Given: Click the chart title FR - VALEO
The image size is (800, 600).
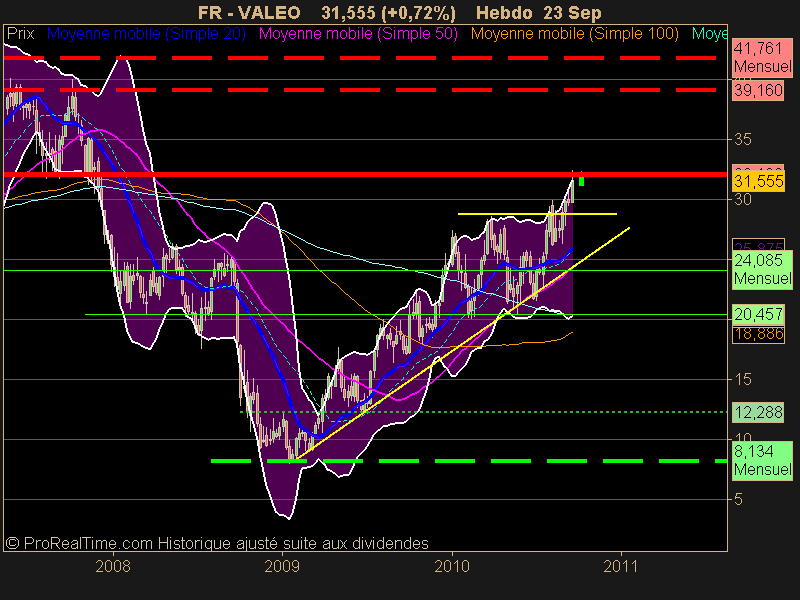Looking at the screenshot, I should click(x=249, y=12).
